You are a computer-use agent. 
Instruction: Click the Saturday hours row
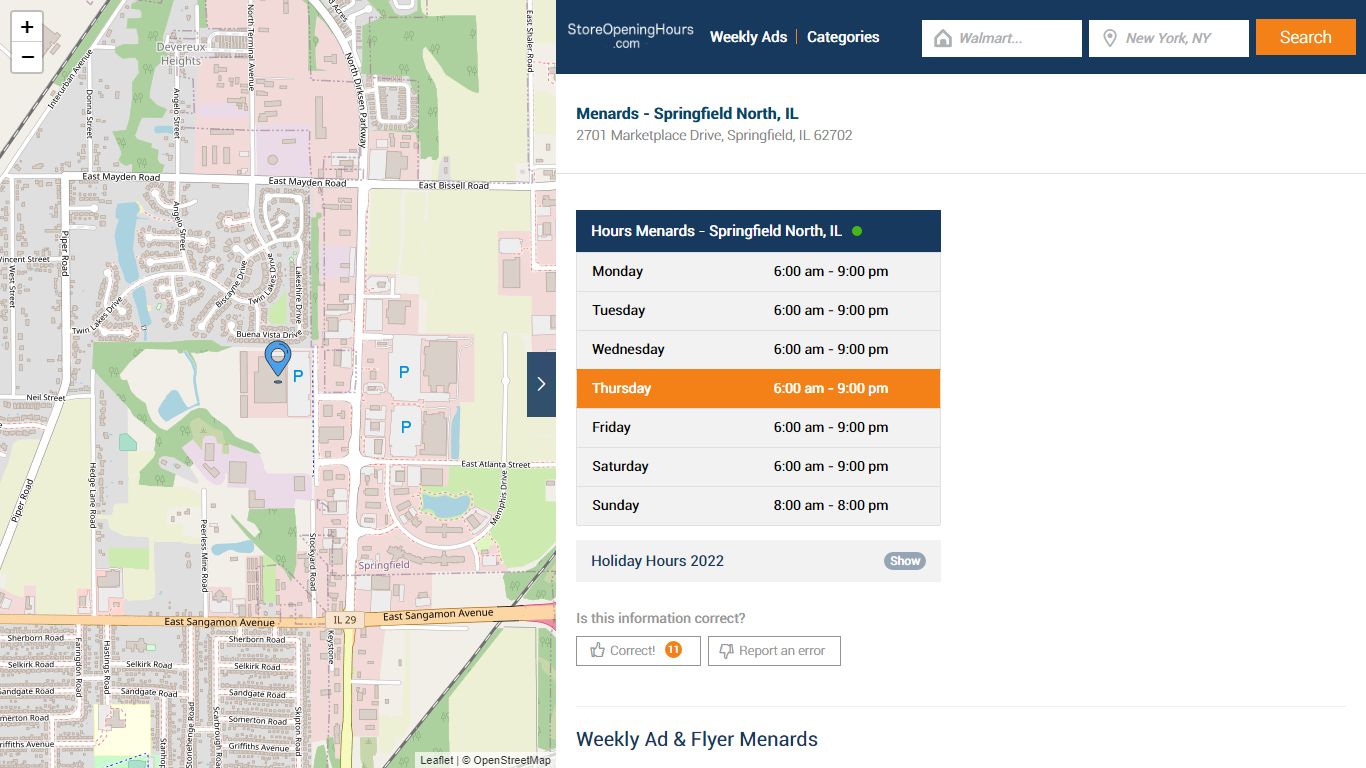(758, 467)
